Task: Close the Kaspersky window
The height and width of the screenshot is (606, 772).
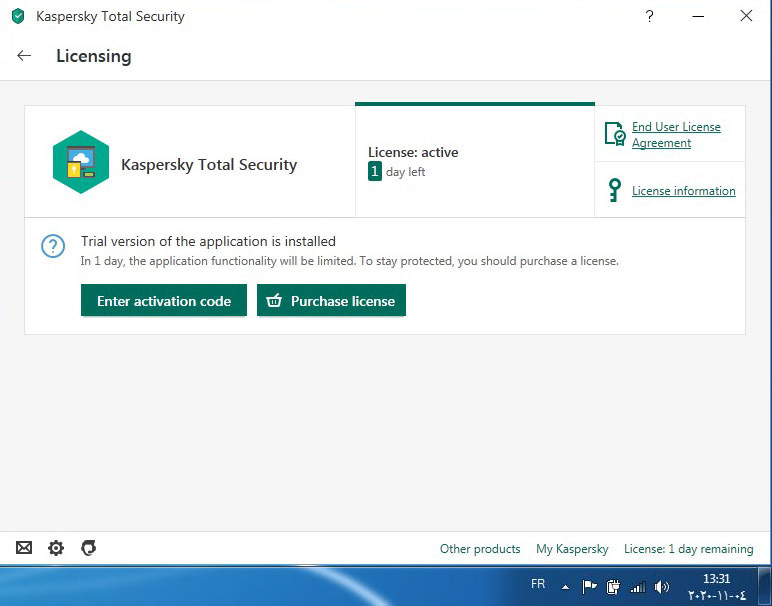Action: pyautogui.click(x=746, y=16)
